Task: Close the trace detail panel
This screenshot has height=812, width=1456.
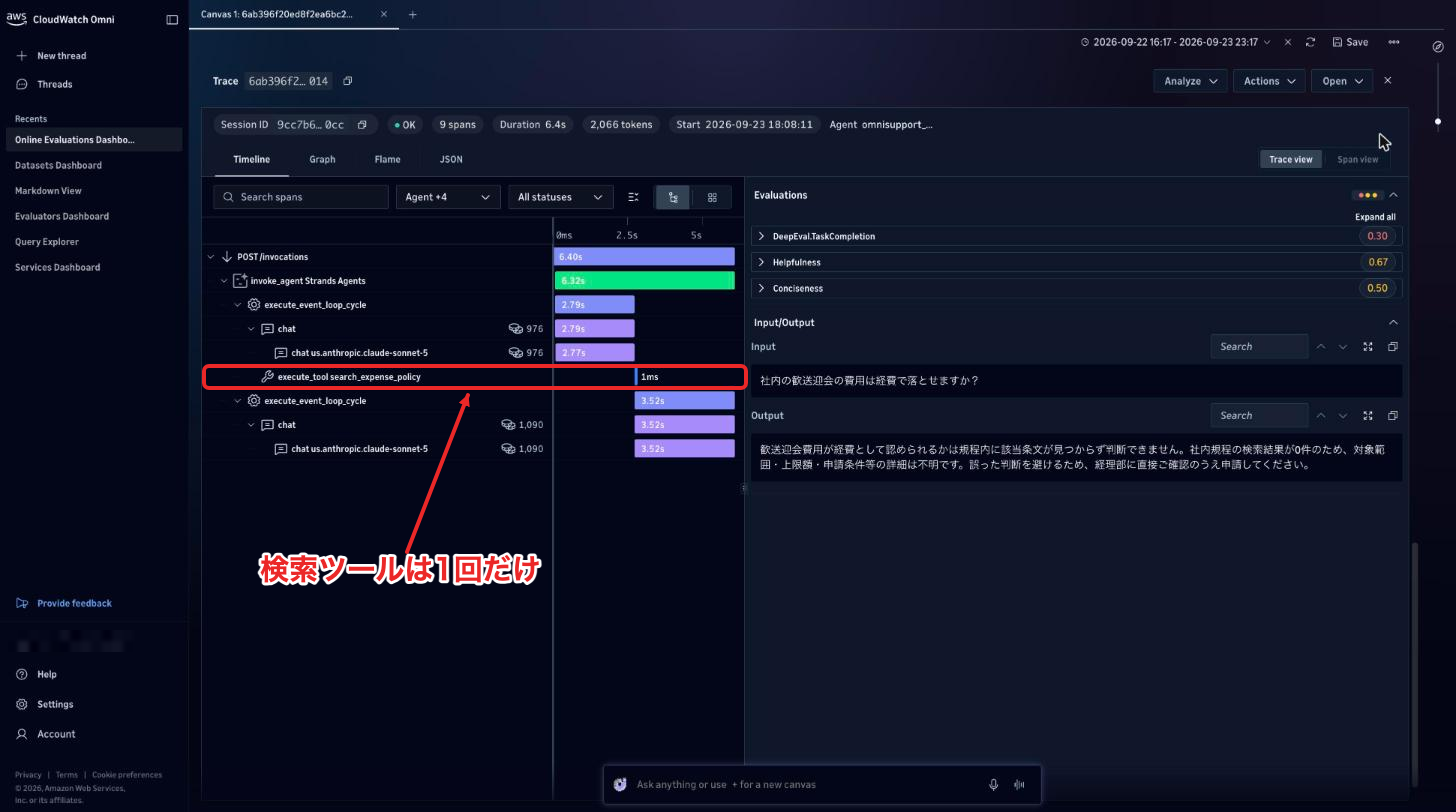Action: tap(1388, 81)
